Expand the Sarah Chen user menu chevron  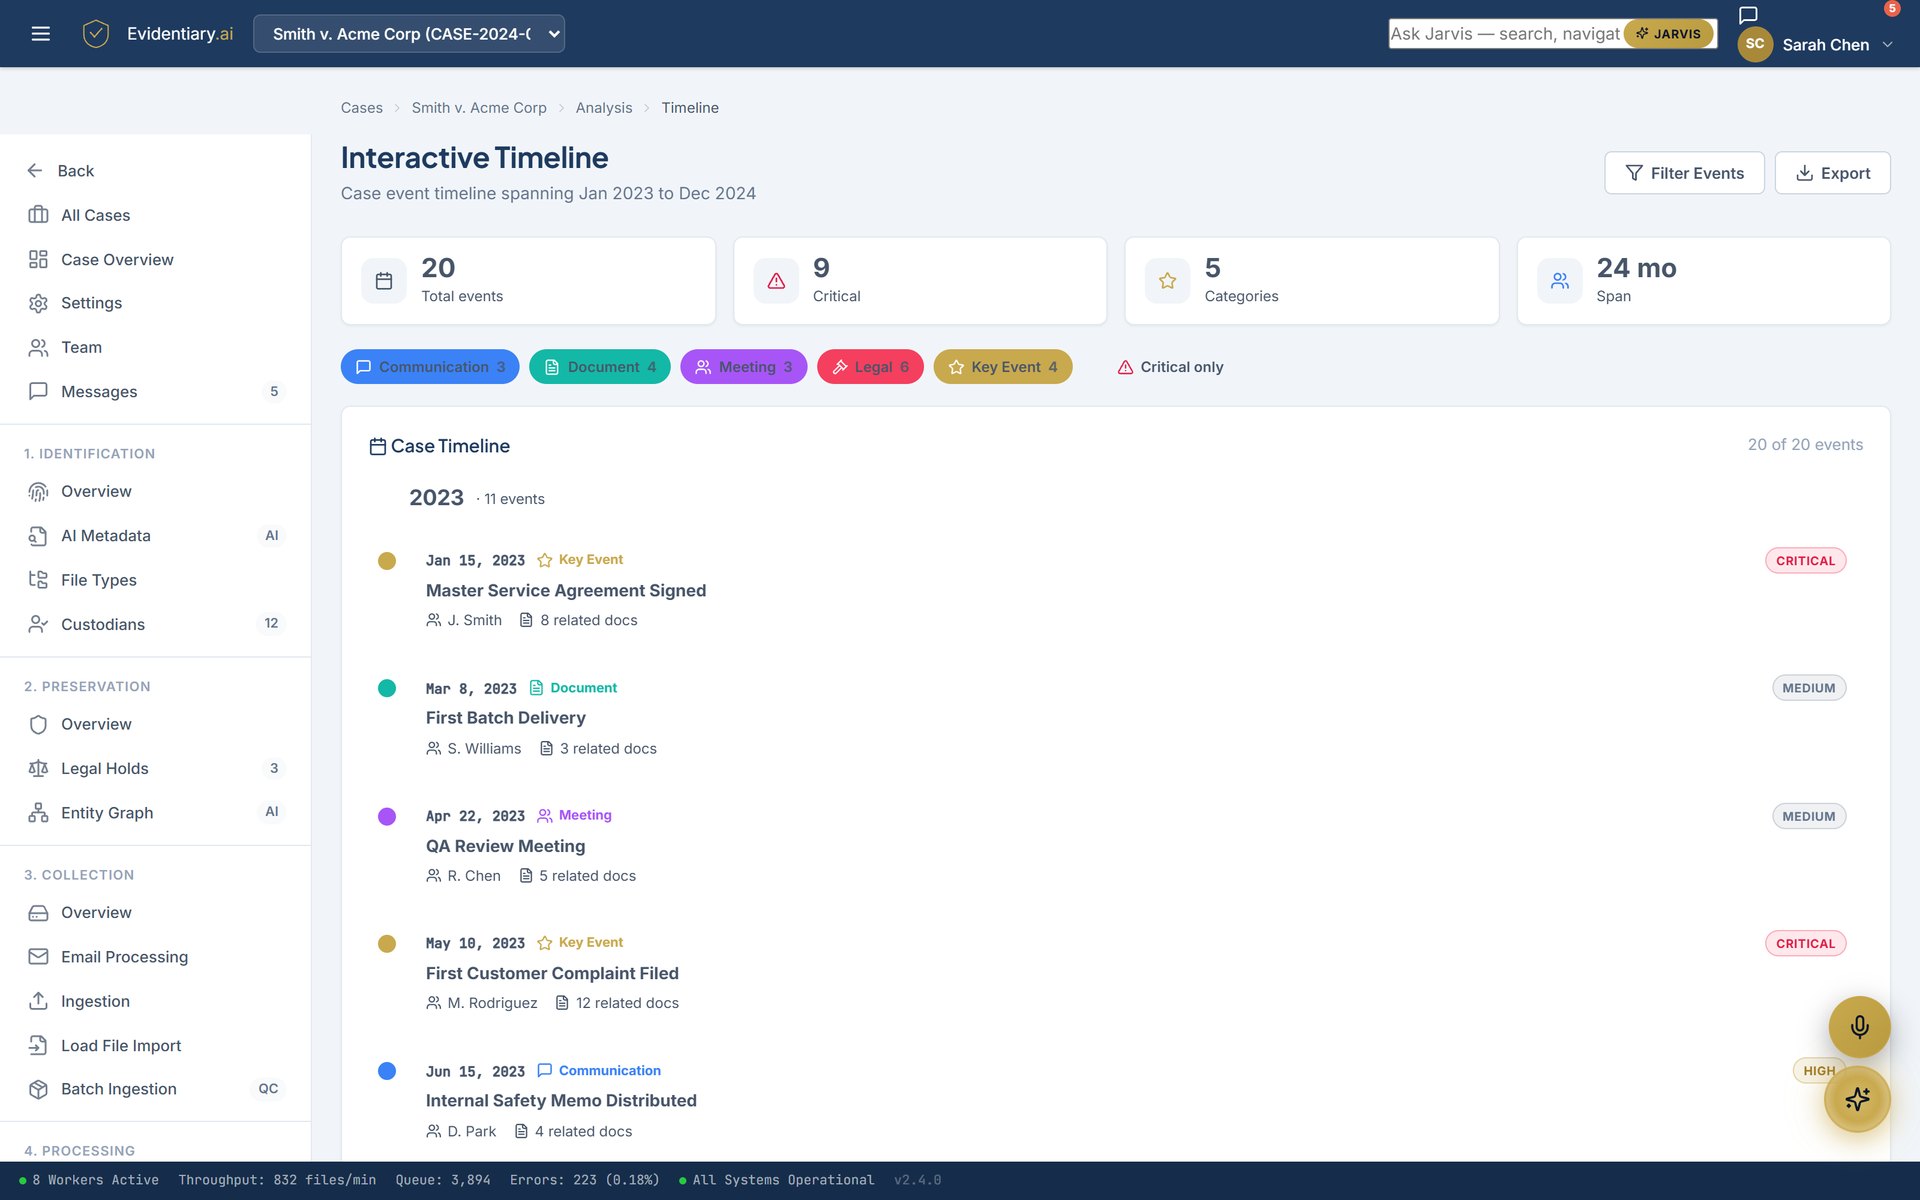click(1887, 45)
